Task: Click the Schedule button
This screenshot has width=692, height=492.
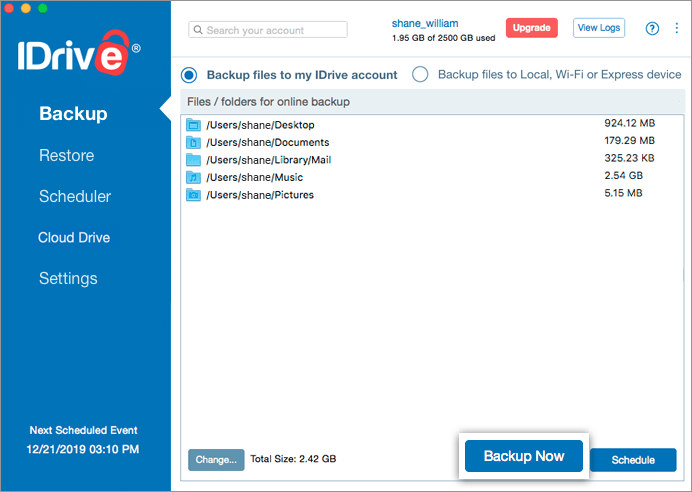Action: click(x=633, y=460)
